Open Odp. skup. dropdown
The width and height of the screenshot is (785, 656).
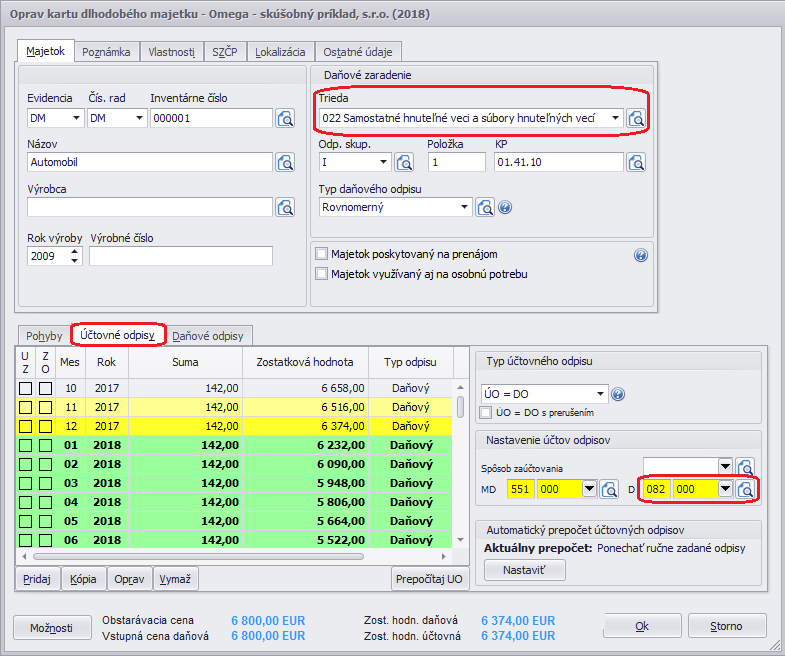pos(383,162)
